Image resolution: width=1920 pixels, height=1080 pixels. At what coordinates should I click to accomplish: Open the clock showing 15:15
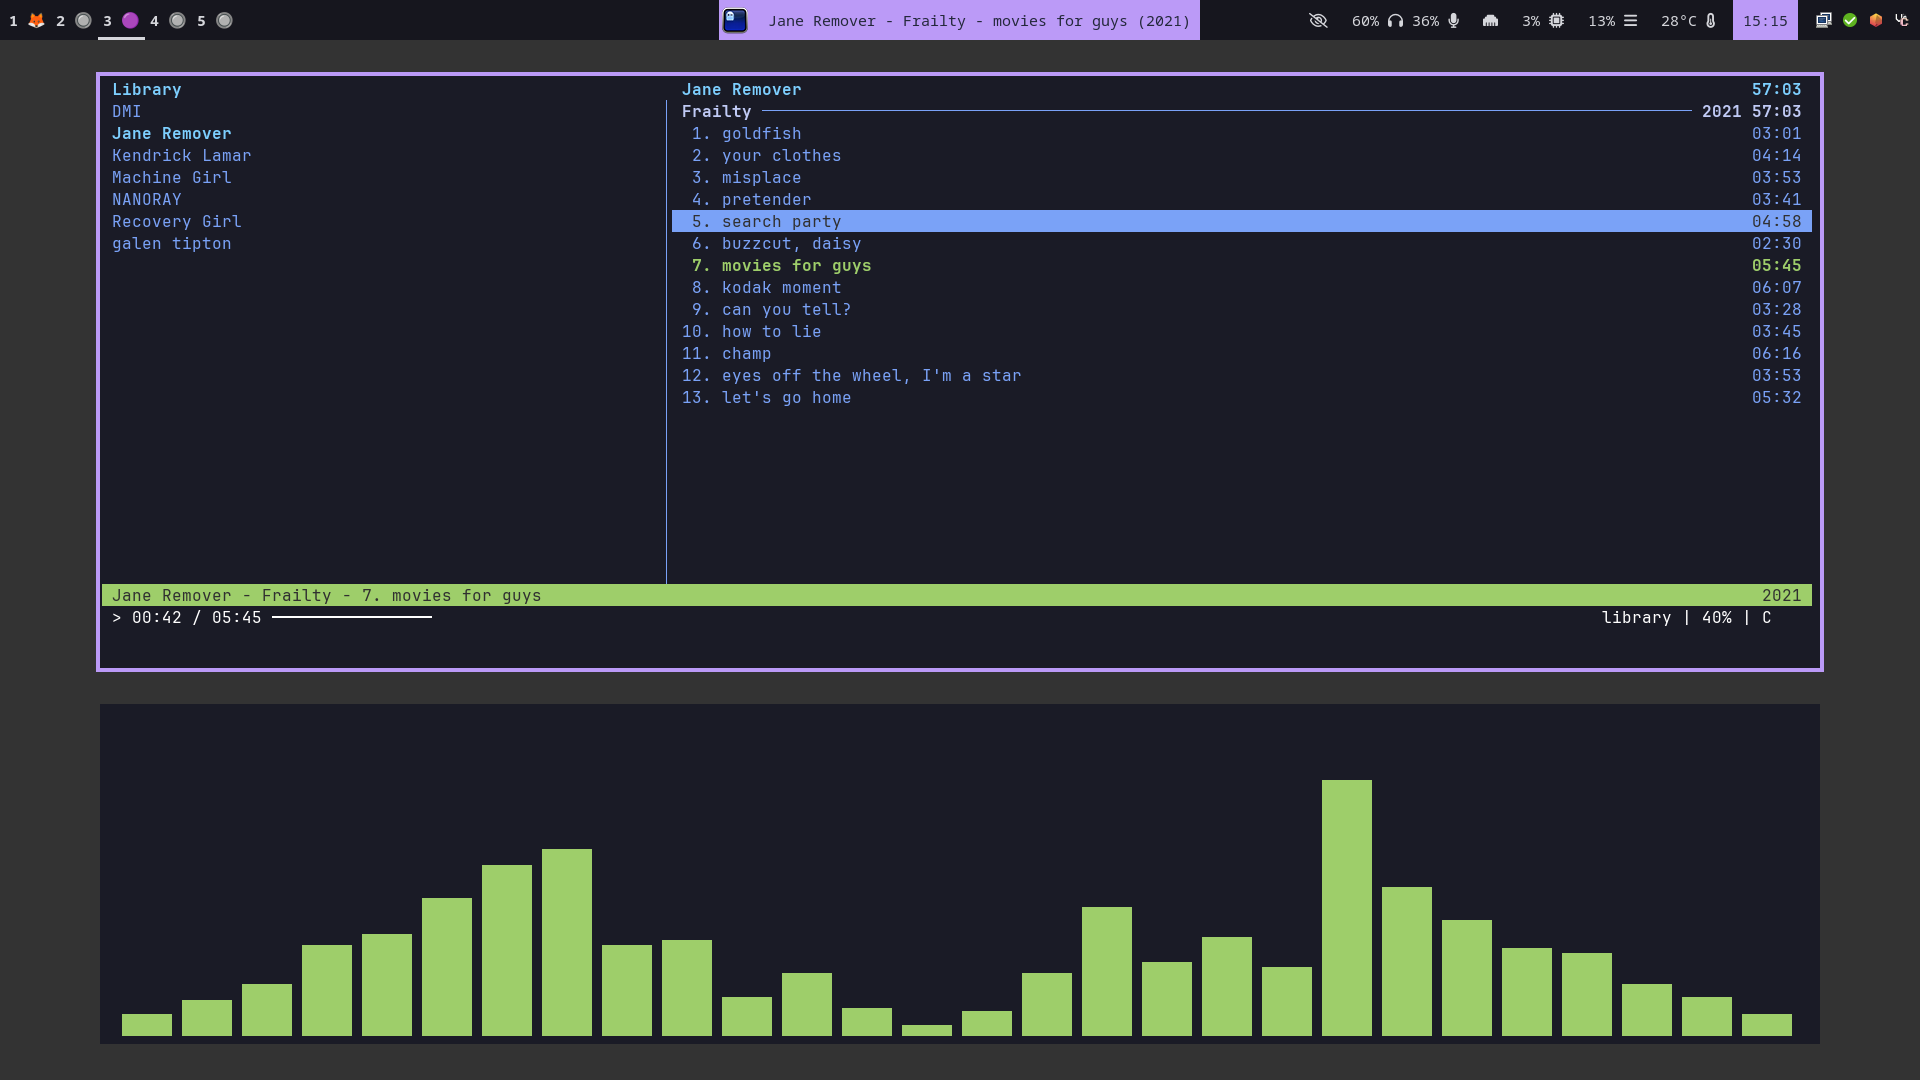[x=1765, y=20]
